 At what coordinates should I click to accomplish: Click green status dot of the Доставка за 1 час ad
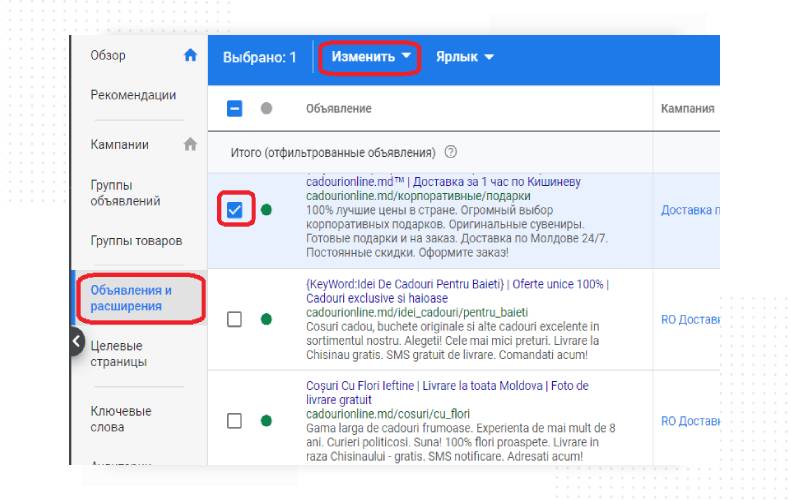click(x=267, y=210)
